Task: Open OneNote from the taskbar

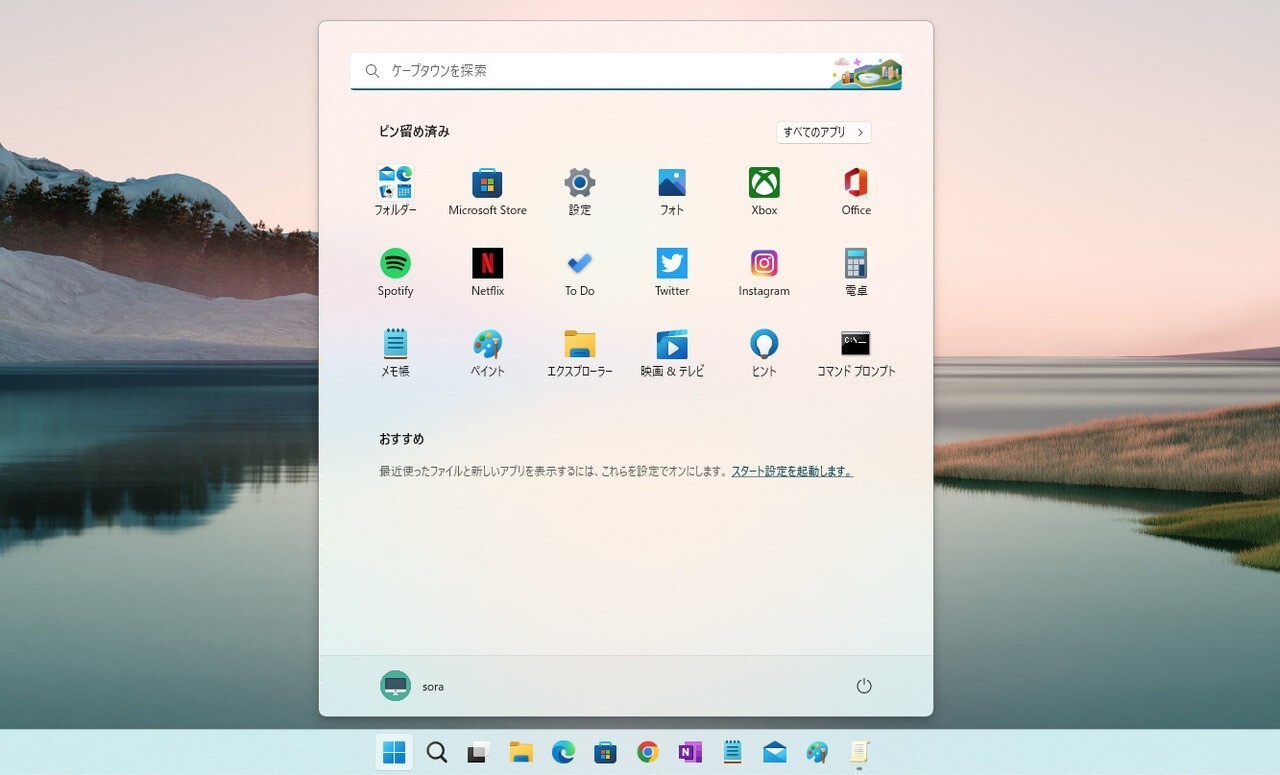Action: [690, 752]
